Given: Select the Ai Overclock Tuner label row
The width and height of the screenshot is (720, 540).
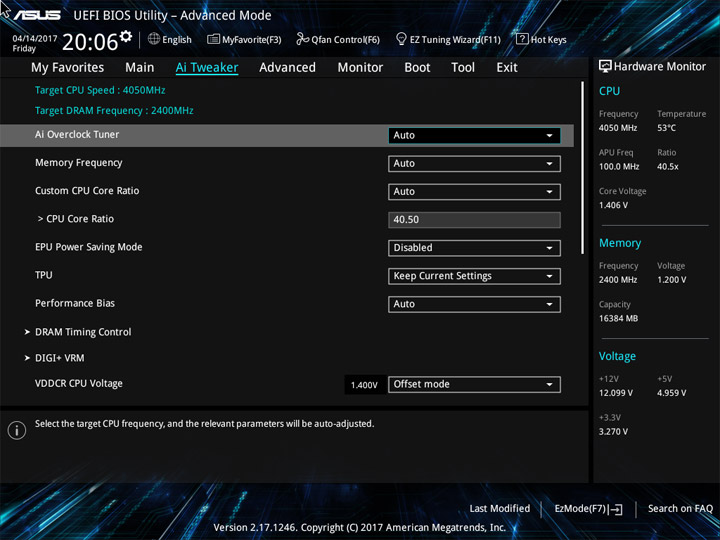Looking at the screenshot, I should tap(287, 135).
